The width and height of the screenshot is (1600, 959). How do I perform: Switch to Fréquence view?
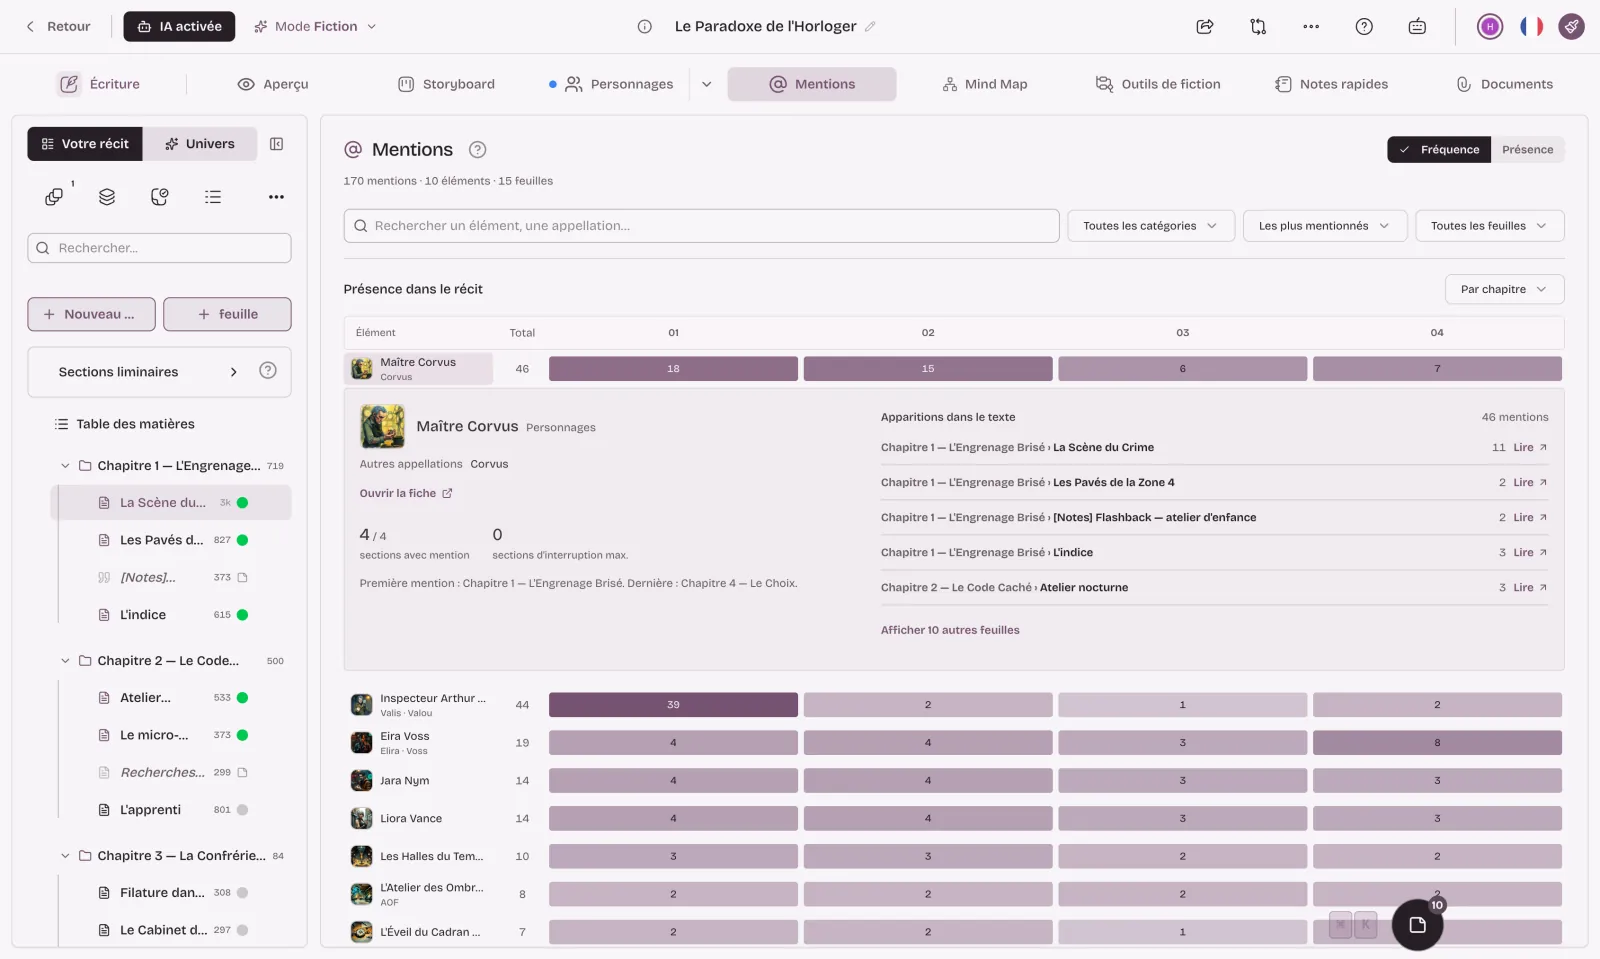click(x=1439, y=150)
